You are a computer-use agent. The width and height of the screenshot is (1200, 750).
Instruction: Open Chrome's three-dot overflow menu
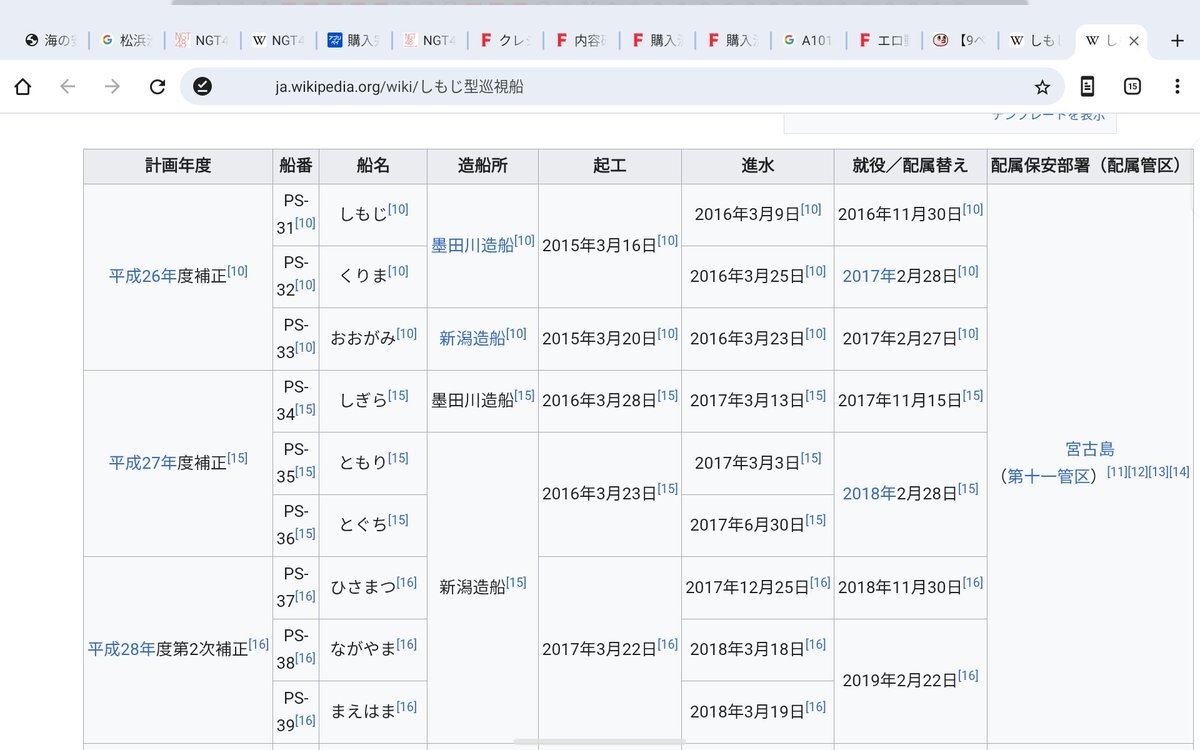click(1176, 87)
